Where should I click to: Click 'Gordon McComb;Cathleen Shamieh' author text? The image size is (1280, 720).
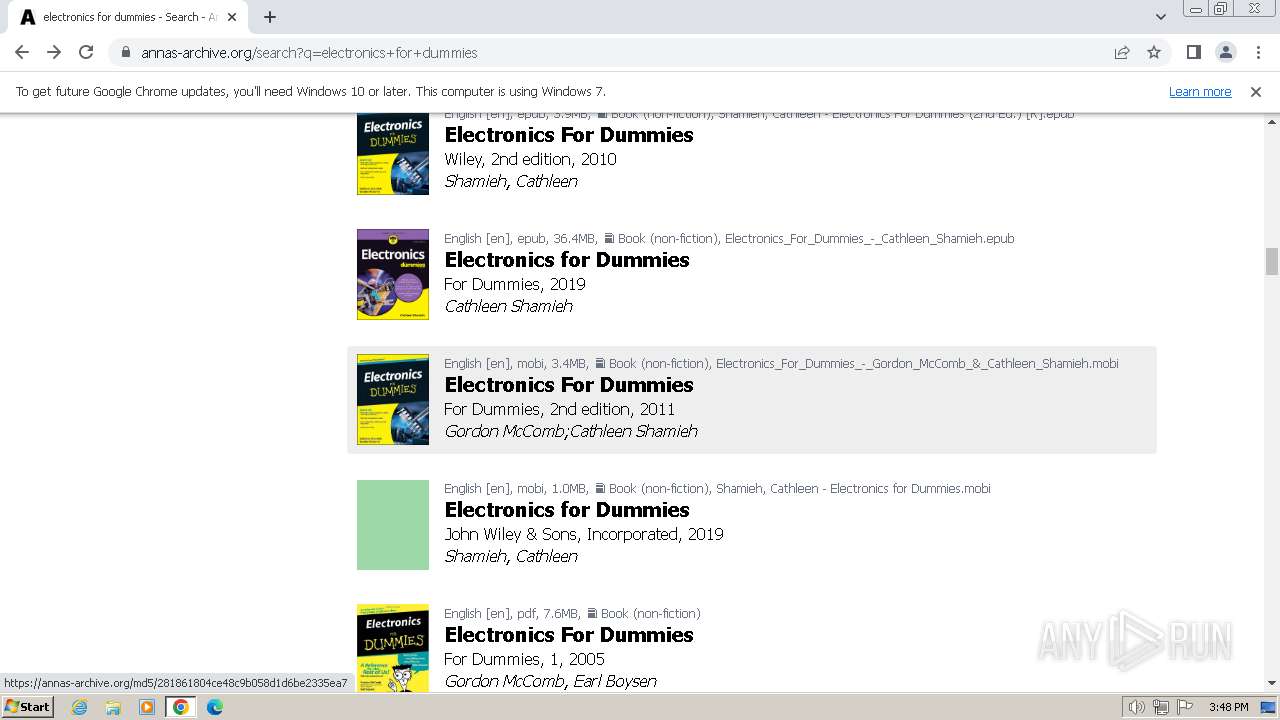click(571, 431)
